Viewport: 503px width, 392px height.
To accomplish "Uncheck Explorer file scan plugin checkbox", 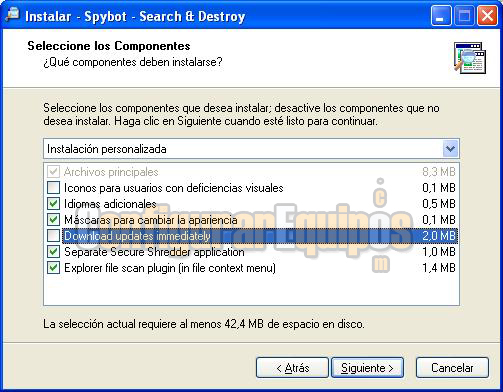I will [53, 268].
